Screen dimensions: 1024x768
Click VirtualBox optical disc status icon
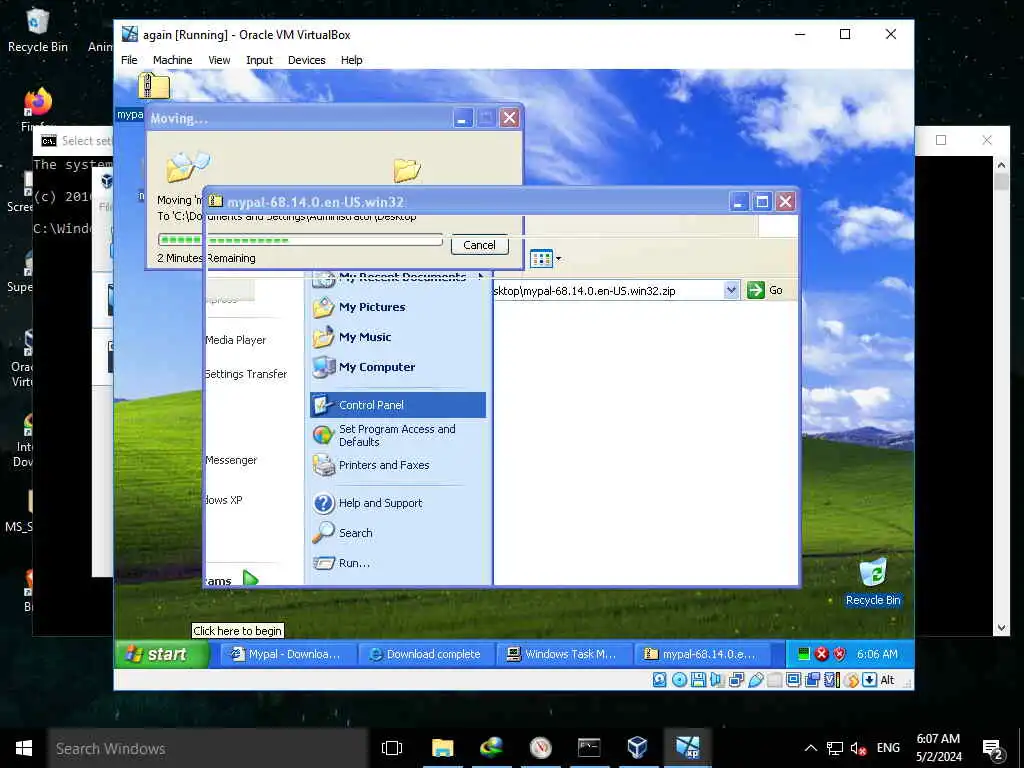tap(679, 680)
